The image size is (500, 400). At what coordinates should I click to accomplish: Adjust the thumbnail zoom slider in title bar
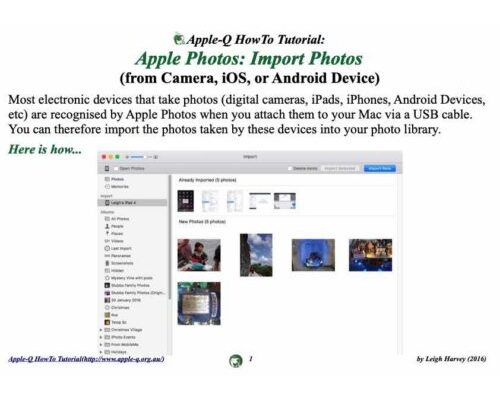click(x=137, y=157)
